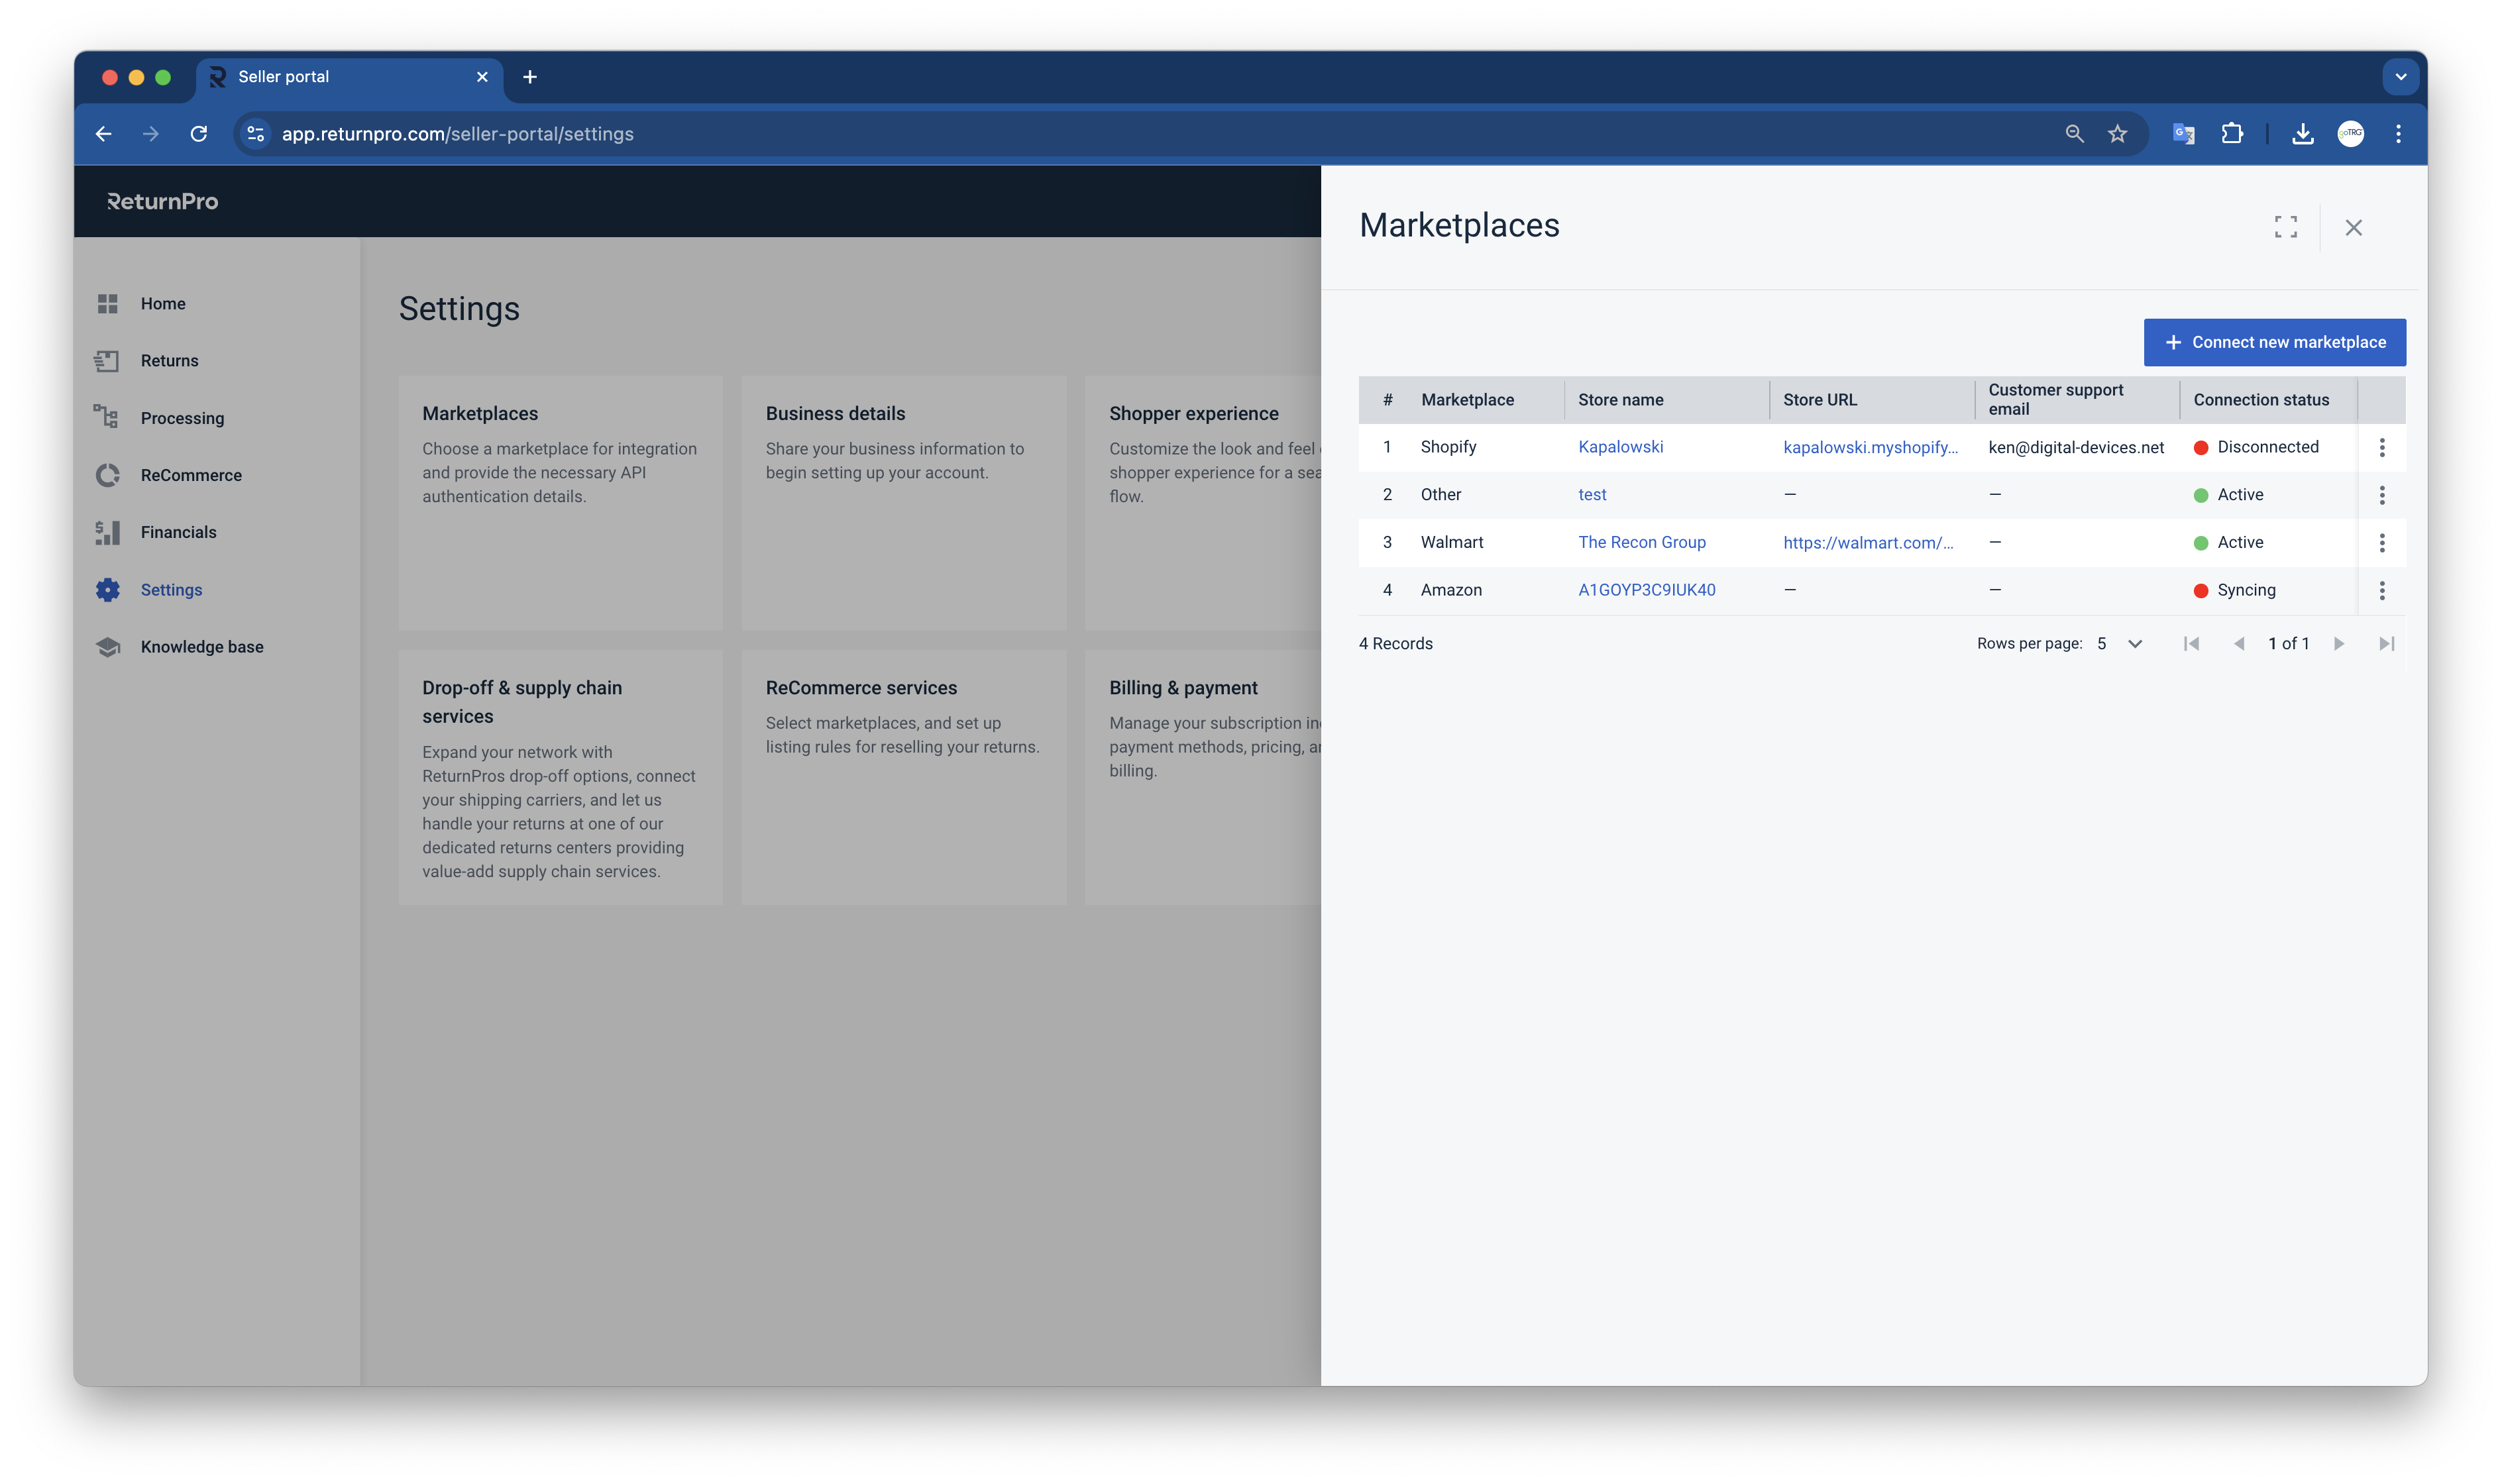The height and width of the screenshot is (1484, 2502).
Task: Open the translate page extension icon
Action: pyautogui.click(x=2183, y=134)
